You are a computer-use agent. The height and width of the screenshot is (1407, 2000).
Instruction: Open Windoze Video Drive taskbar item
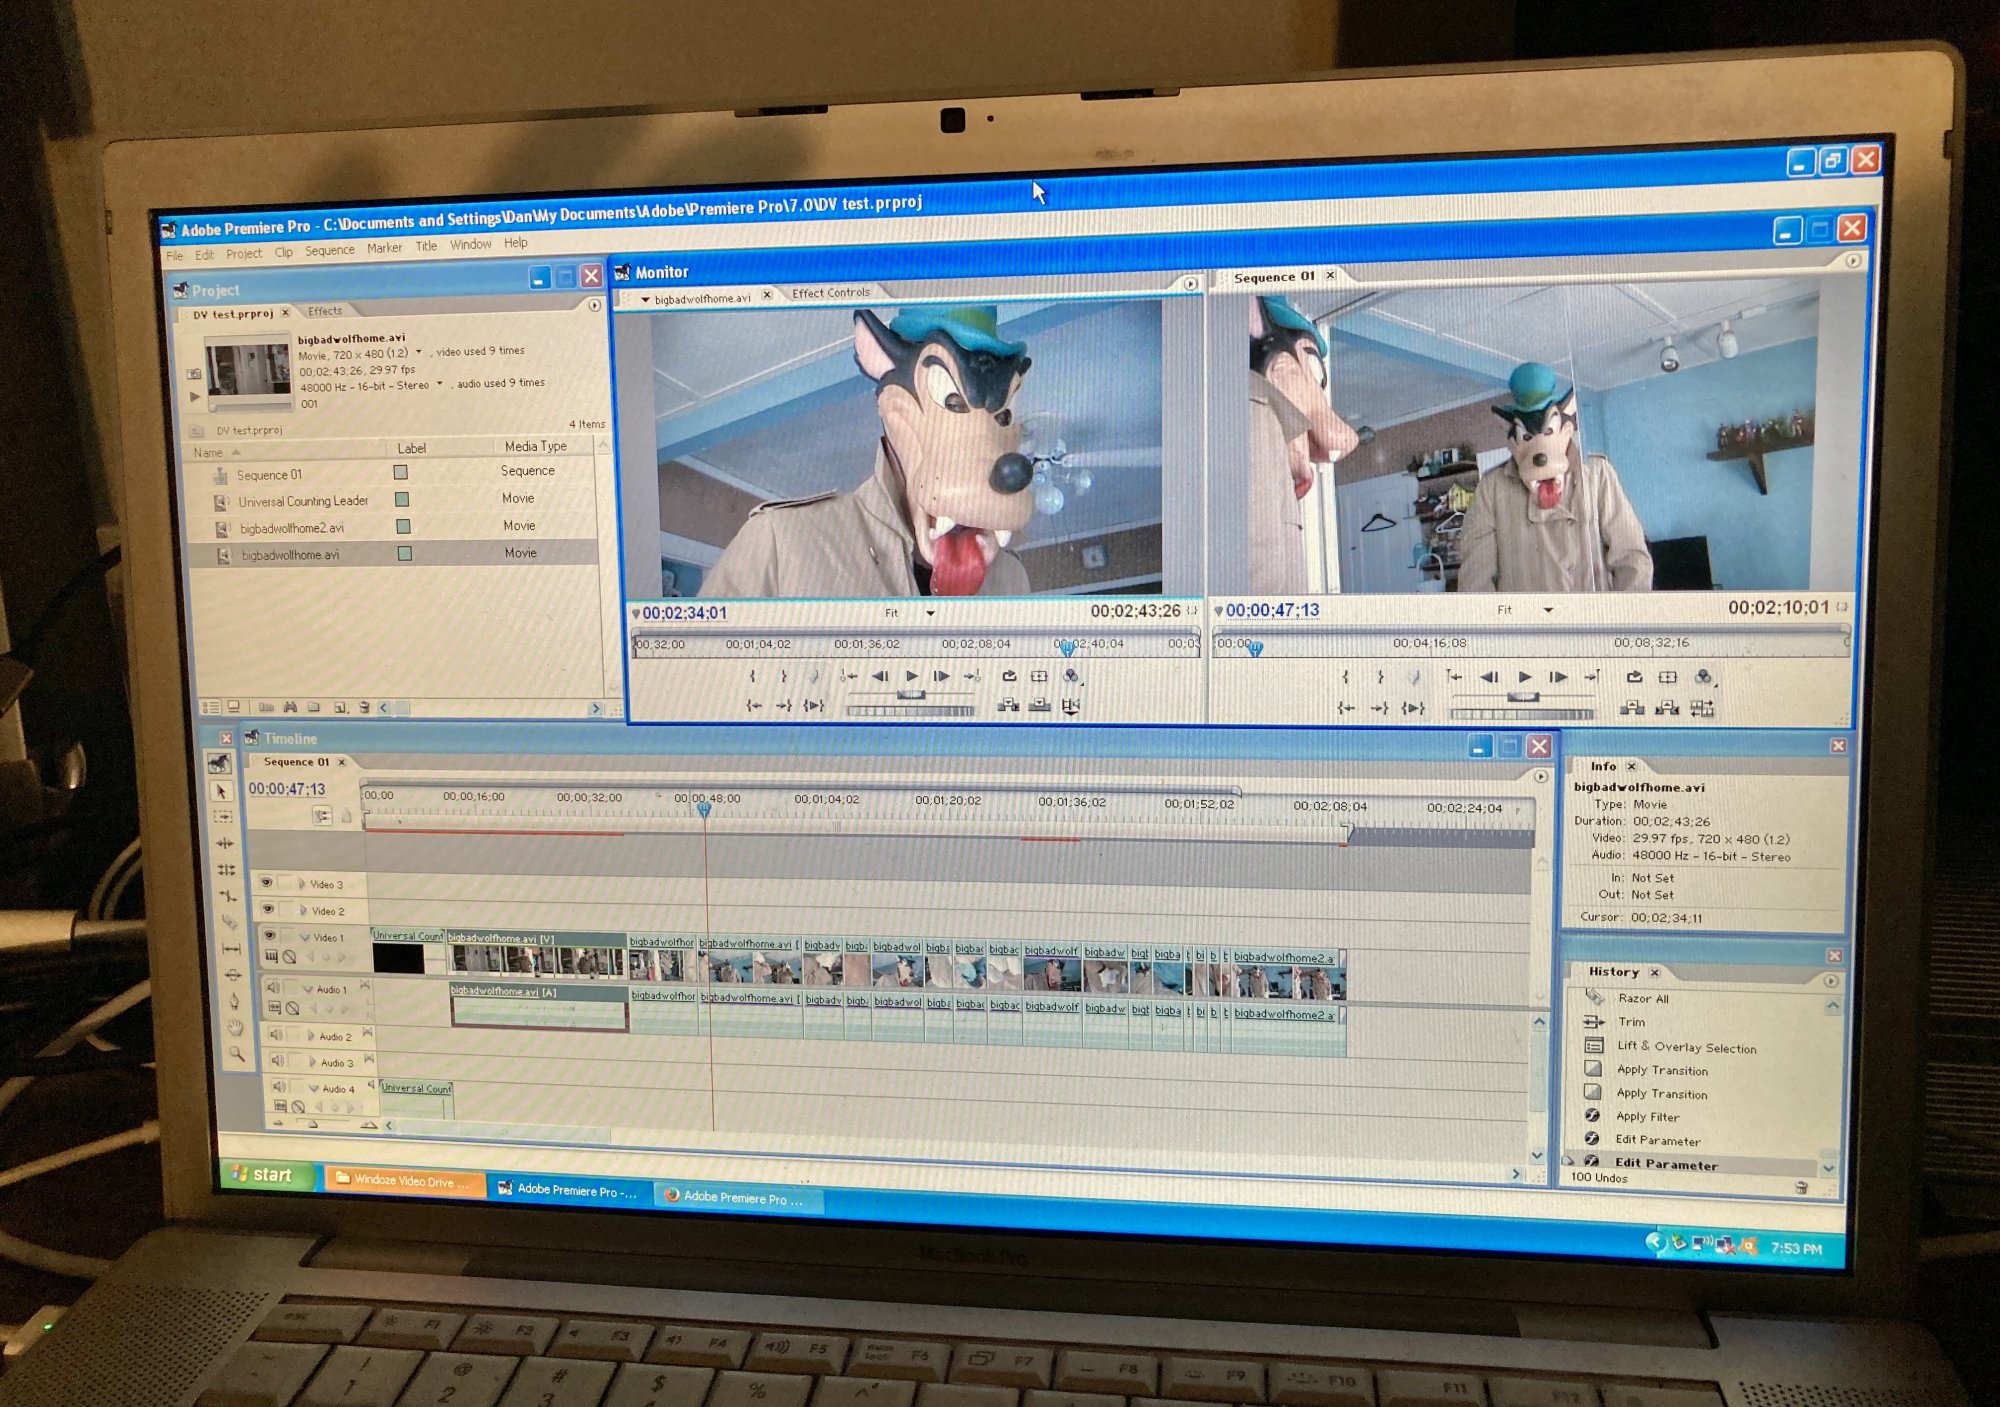coord(403,1180)
